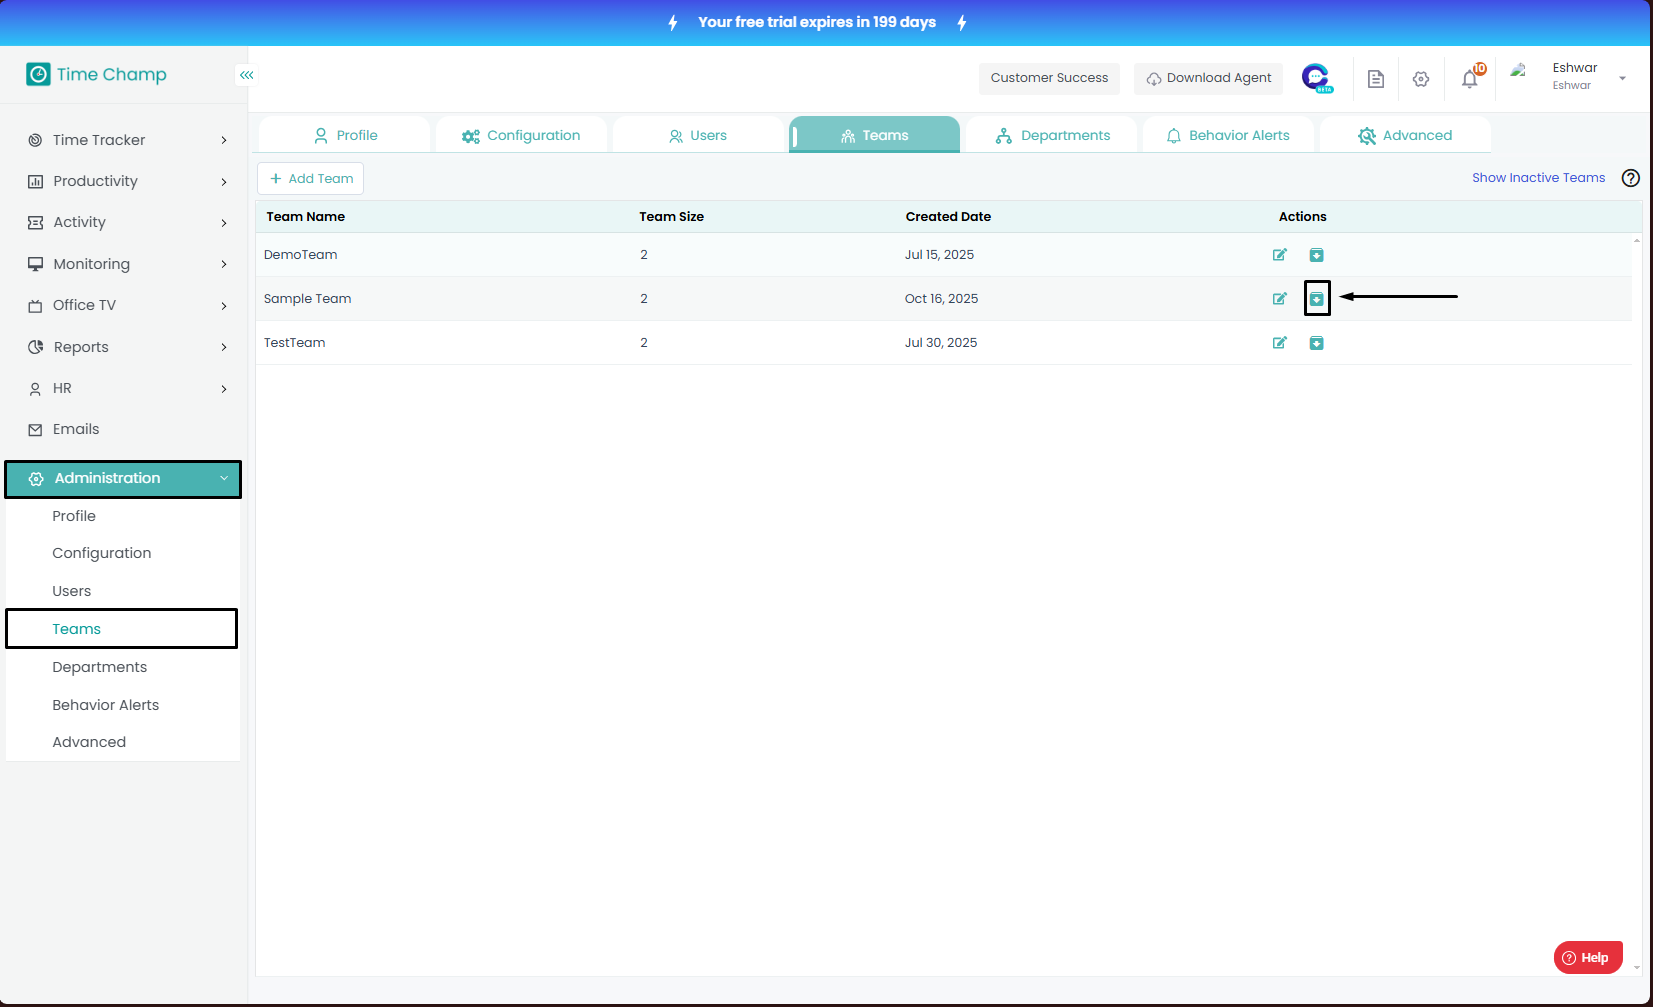The image size is (1653, 1007).
Task: Click the archive icon for DemoTeam
Action: click(1317, 255)
